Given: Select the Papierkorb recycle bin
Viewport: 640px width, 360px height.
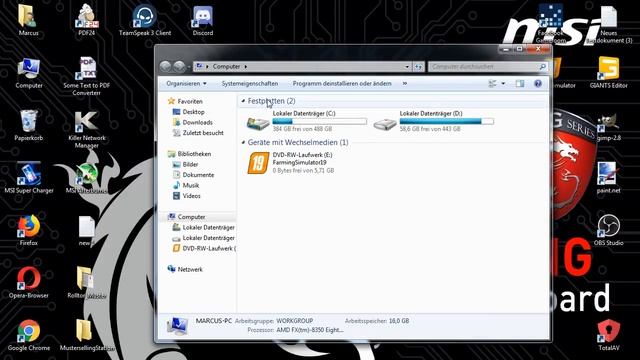Looking at the screenshot, I should [x=29, y=126].
